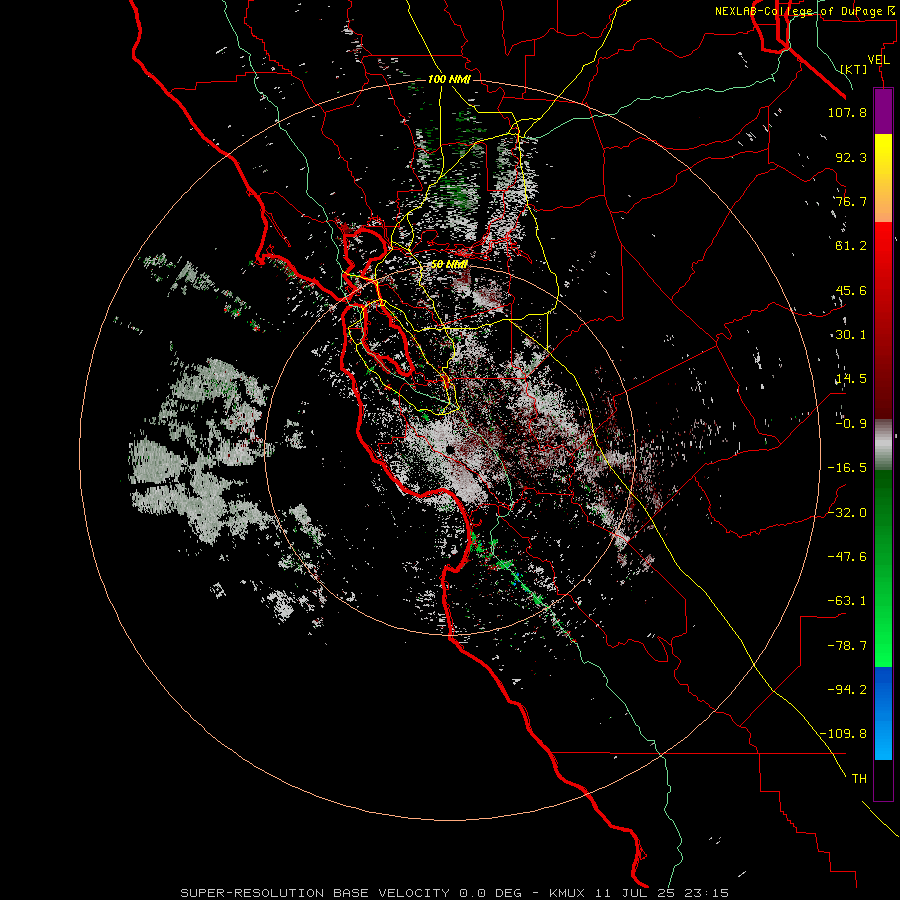Click the 30.1 velocity scale value
The image size is (900, 900).
(x=851, y=335)
